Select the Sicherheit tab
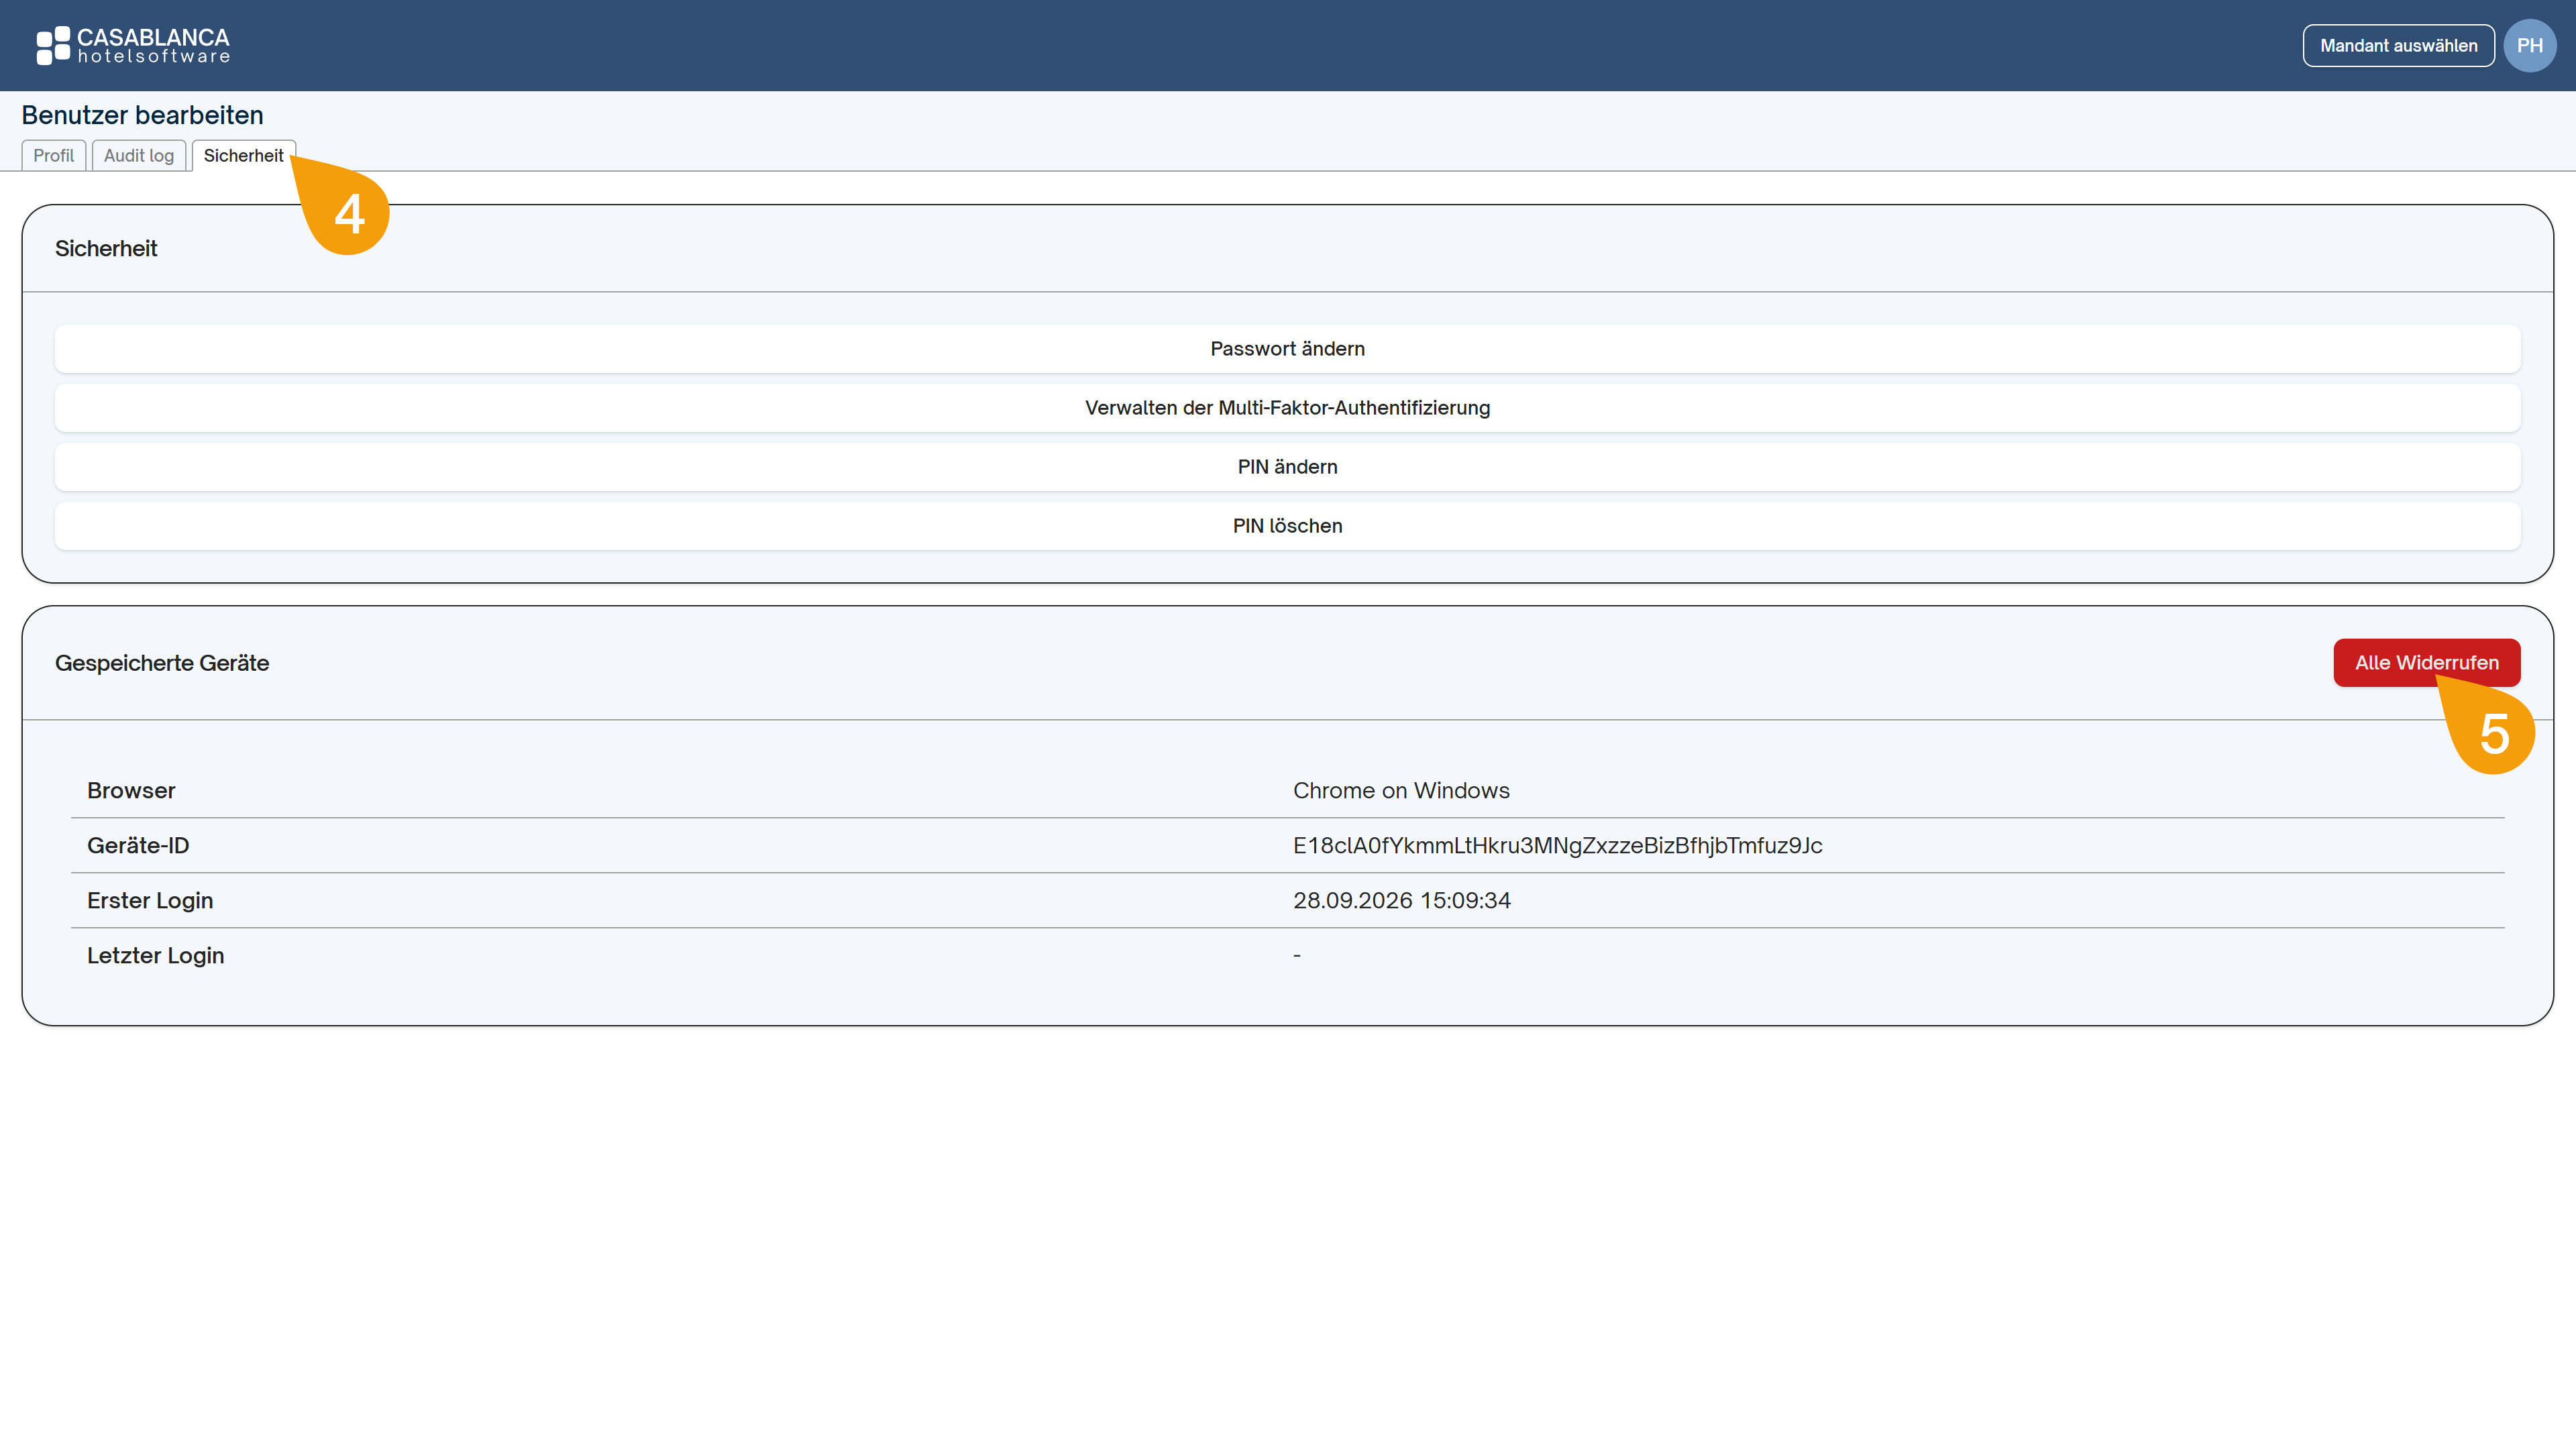Image resolution: width=2576 pixels, height=1449 pixels. click(x=243, y=155)
